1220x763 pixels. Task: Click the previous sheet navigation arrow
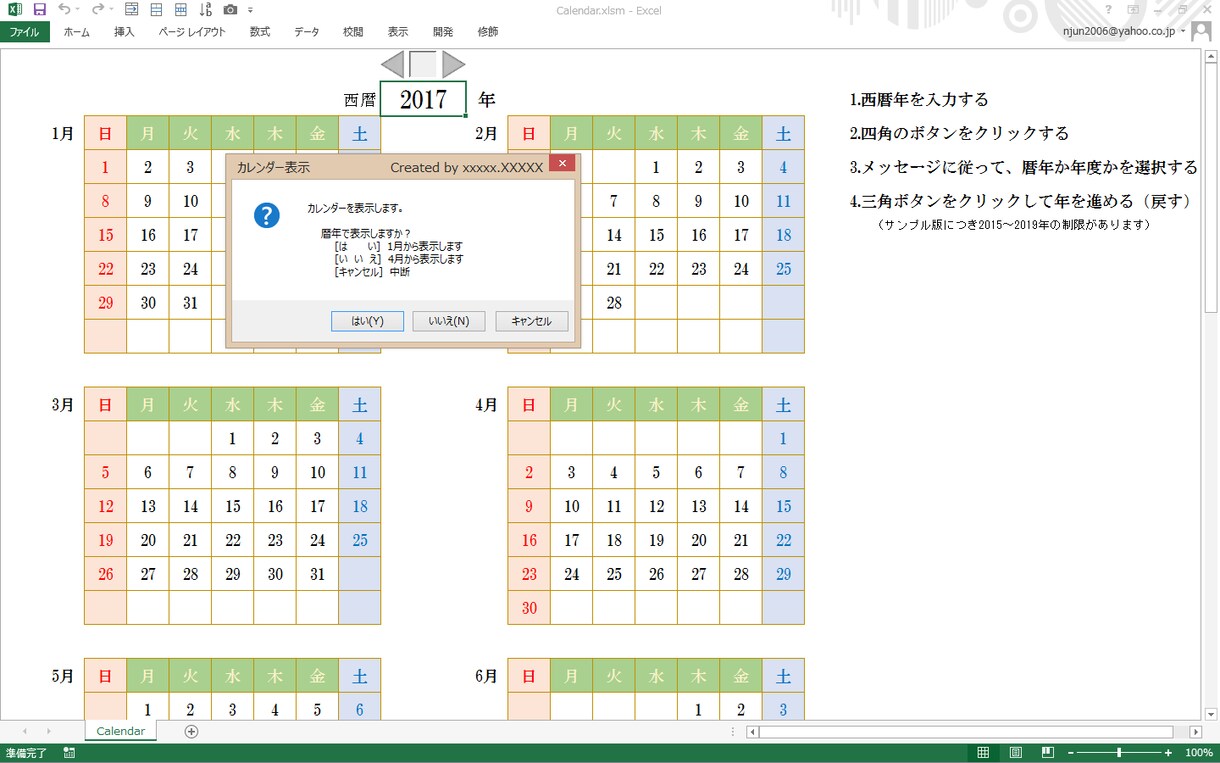tap(23, 731)
